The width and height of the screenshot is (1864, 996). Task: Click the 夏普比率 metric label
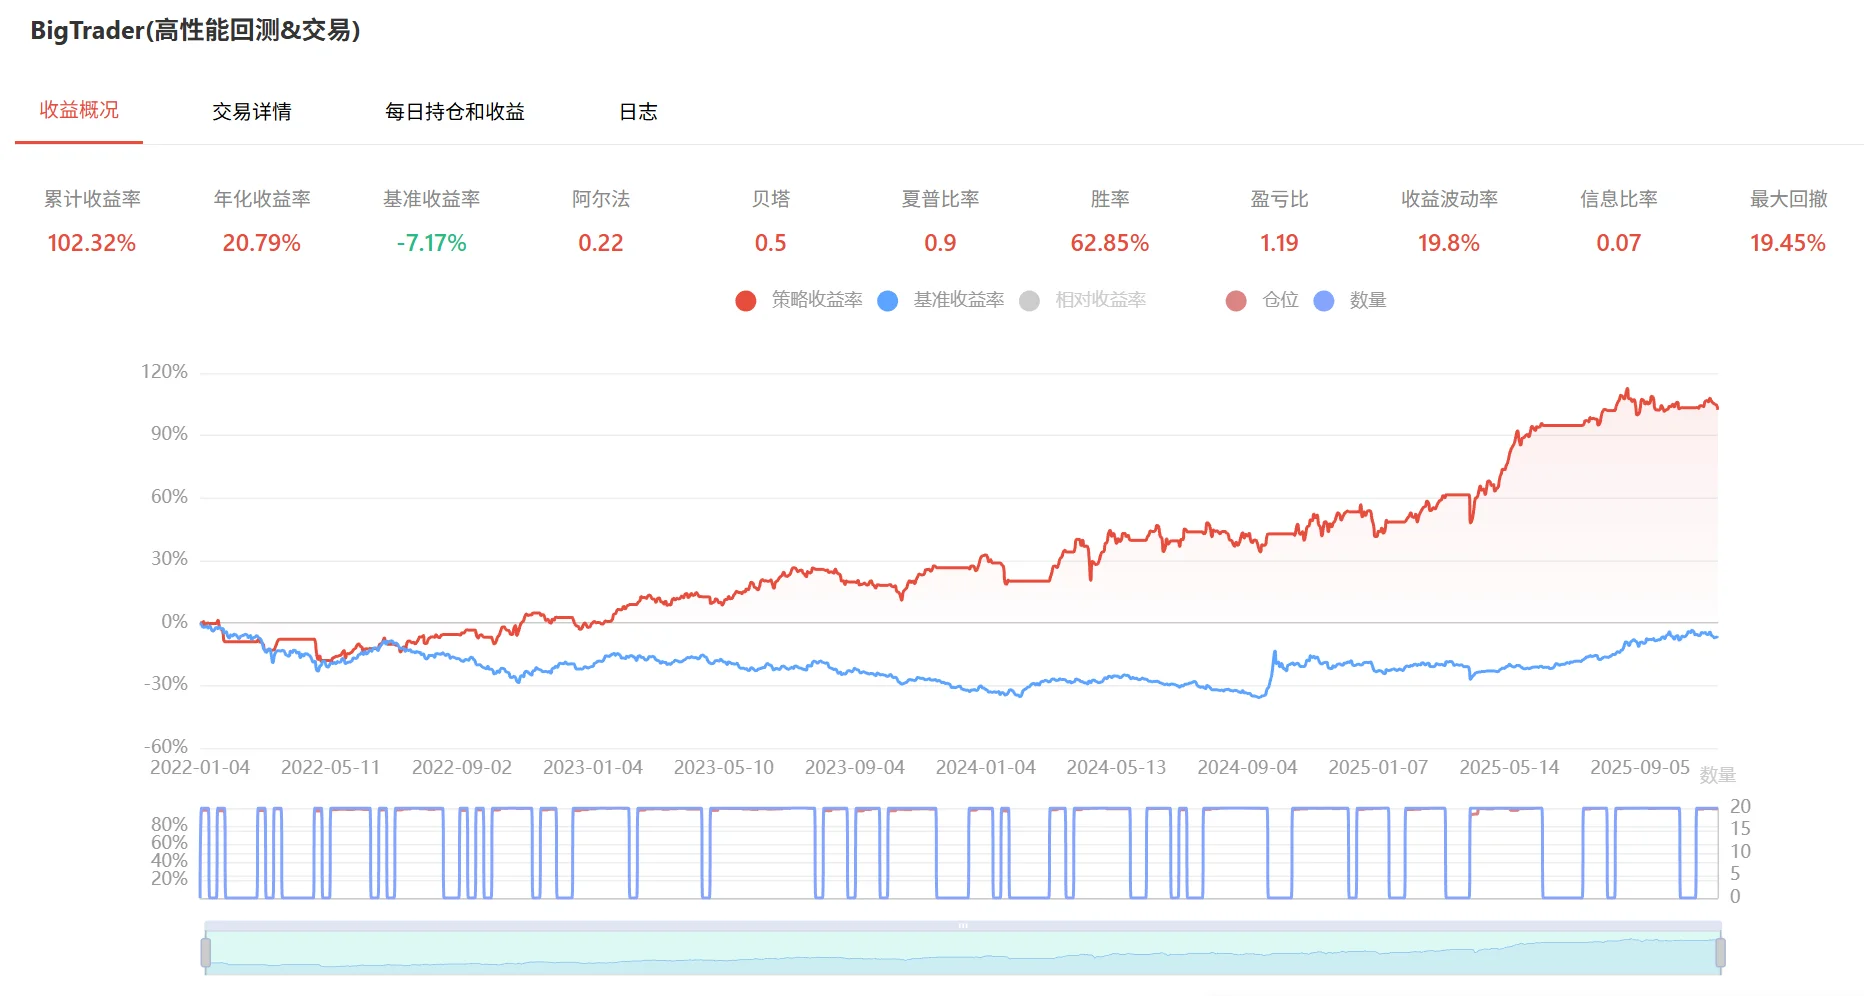(940, 199)
